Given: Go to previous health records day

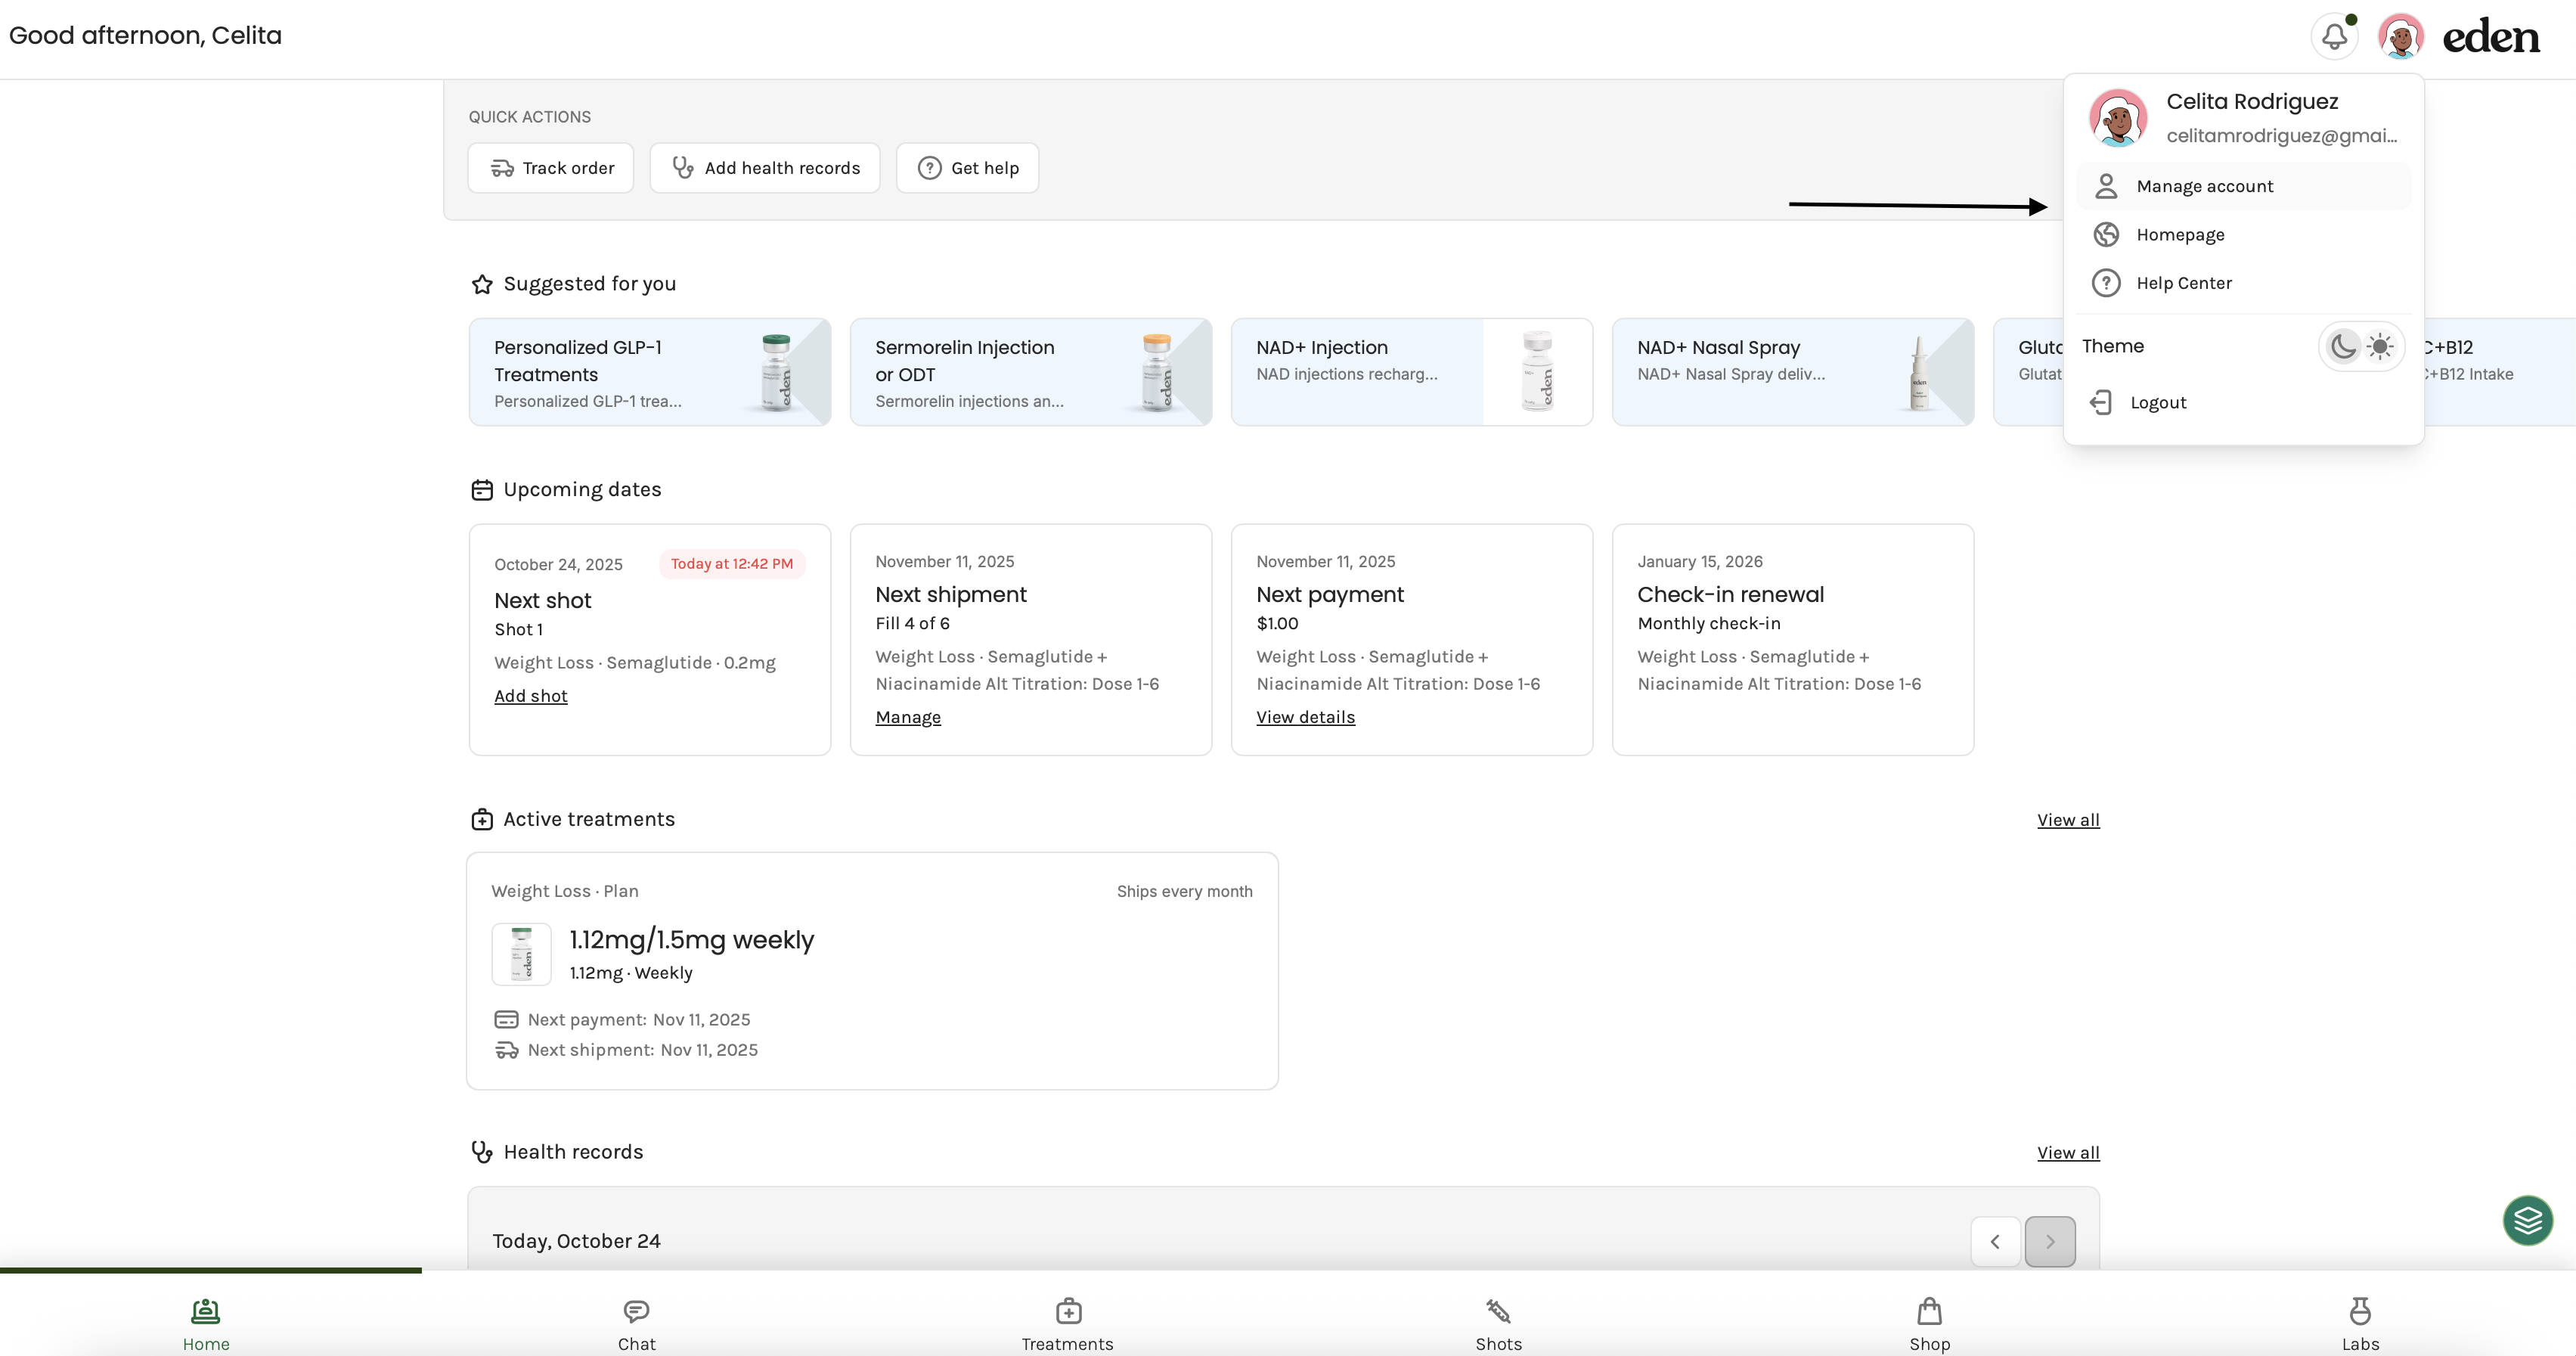Looking at the screenshot, I should 1995,1242.
